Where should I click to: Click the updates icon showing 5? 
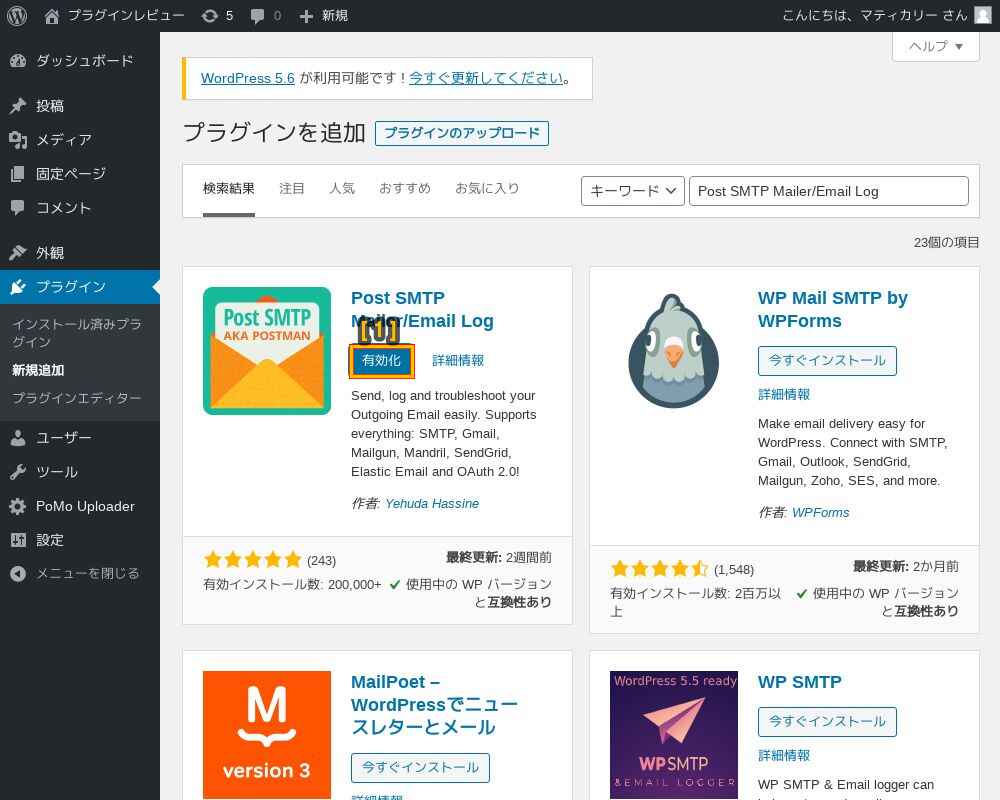(x=210, y=16)
